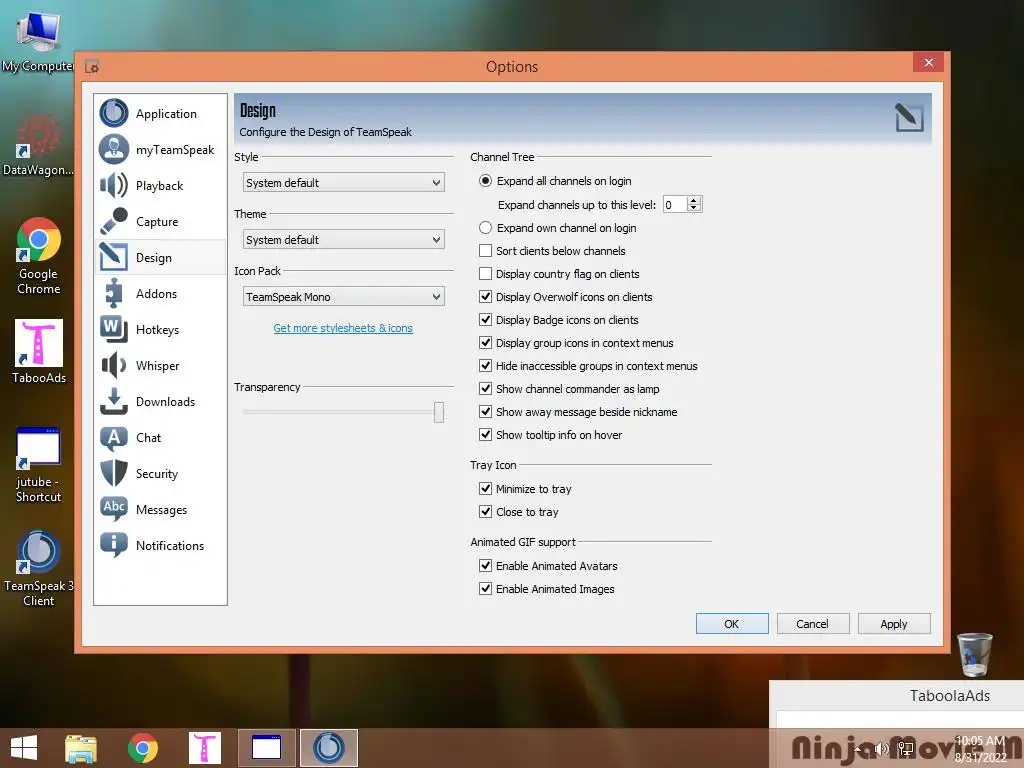This screenshot has width=1024, height=768.
Task: Select Expand own channel on login
Action: [485, 228]
